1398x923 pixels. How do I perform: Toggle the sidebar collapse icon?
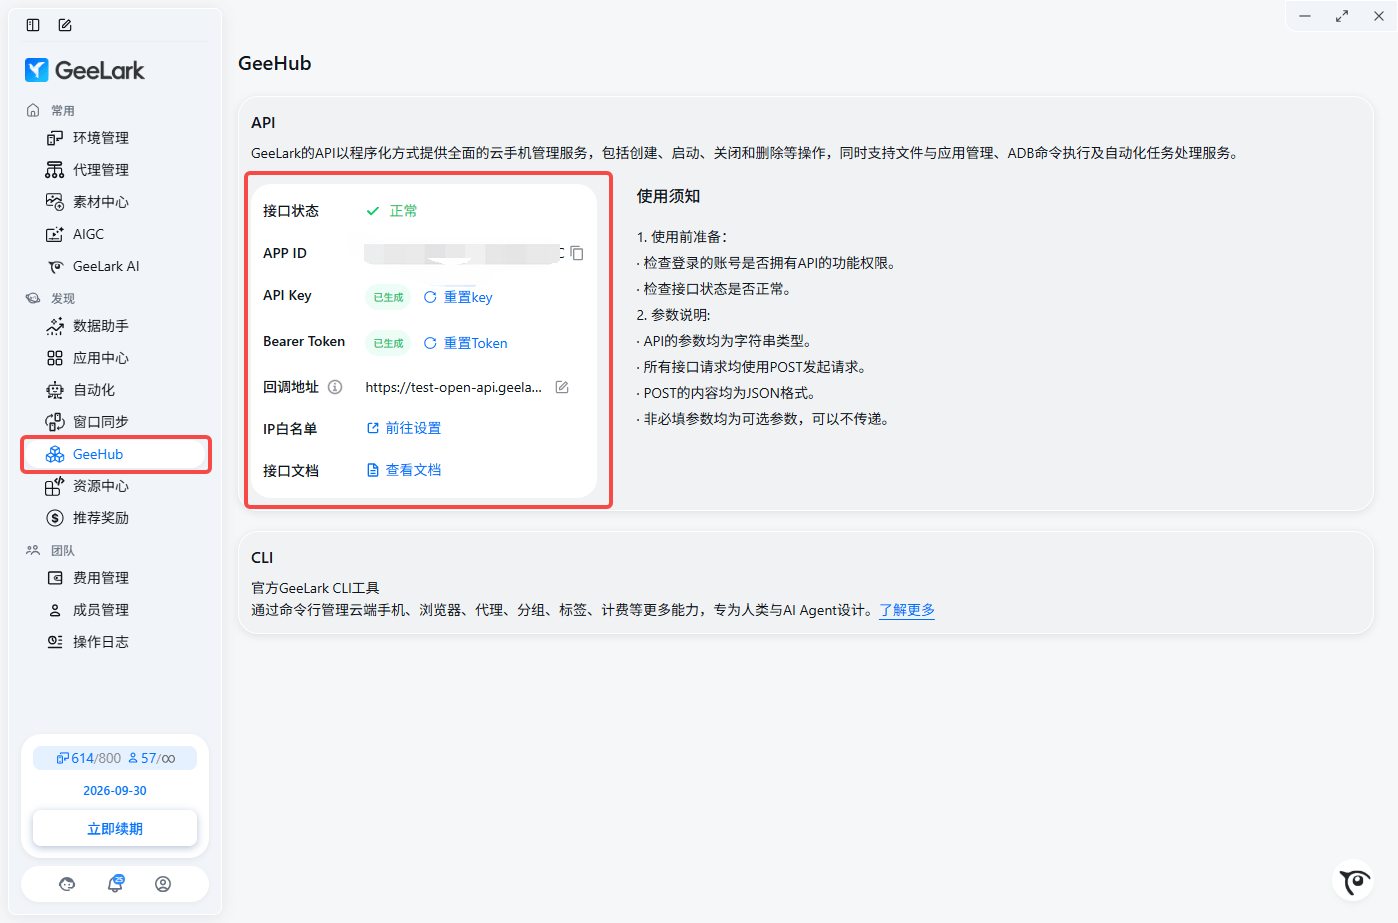(33, 25)
